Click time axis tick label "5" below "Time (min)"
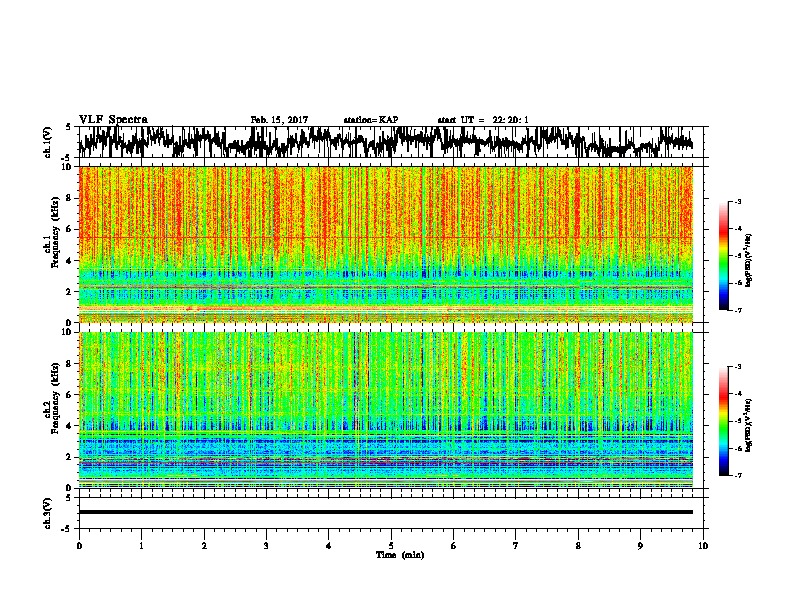 coord(391,546)
